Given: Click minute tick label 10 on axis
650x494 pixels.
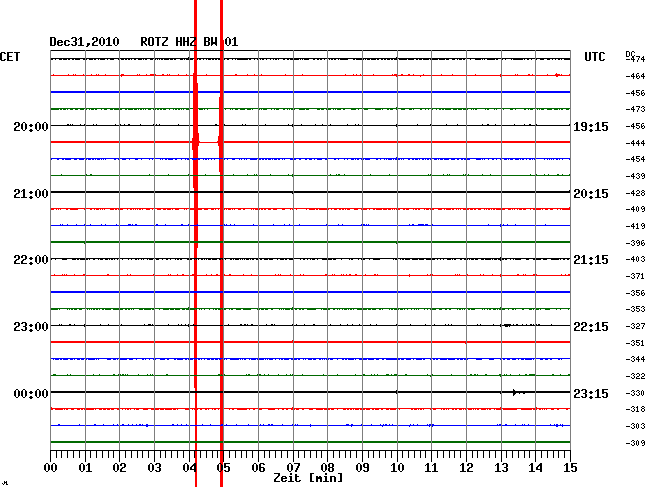Looking at the screenshot, I should point(397,468).
